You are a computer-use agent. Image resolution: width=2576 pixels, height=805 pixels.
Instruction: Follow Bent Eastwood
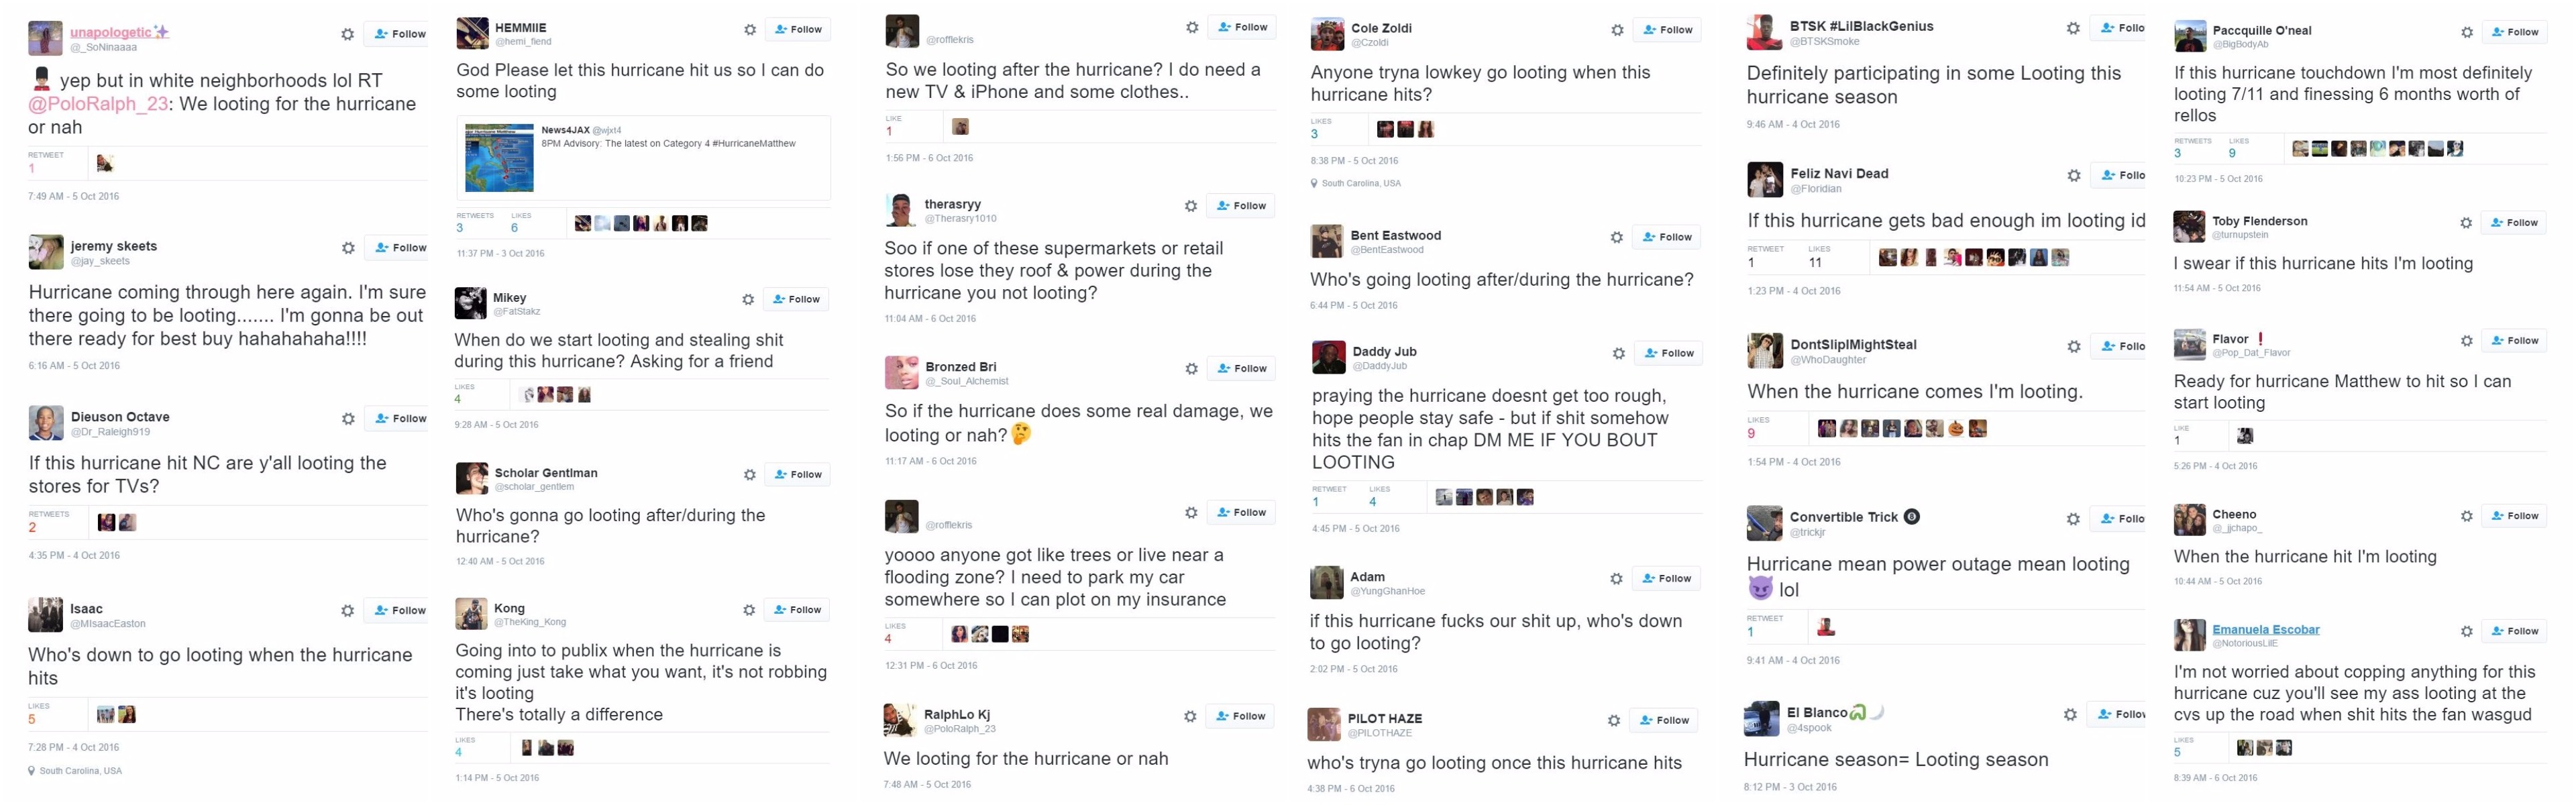click(x=1666, y=237)
